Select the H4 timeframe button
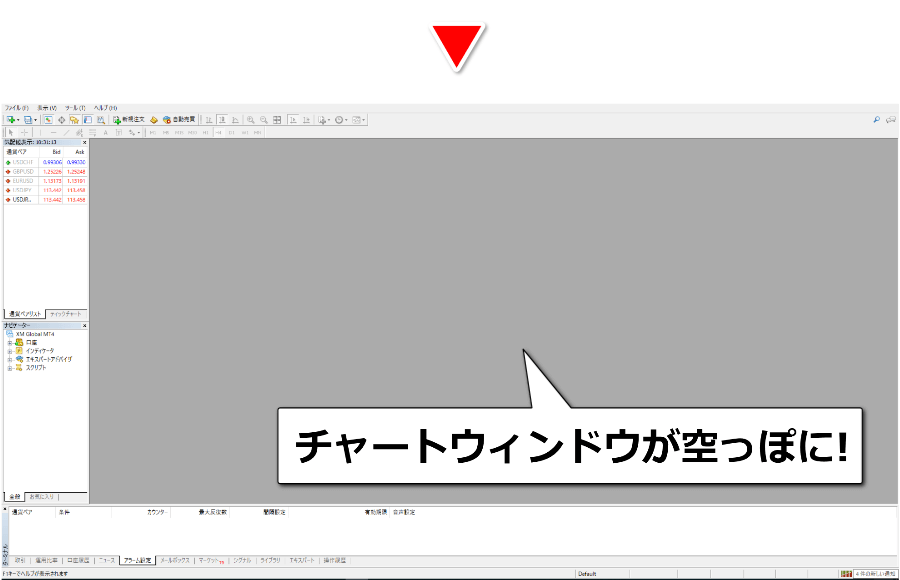Screen dimensions: 900x580 pyautogui.click(x=218, y=133)
